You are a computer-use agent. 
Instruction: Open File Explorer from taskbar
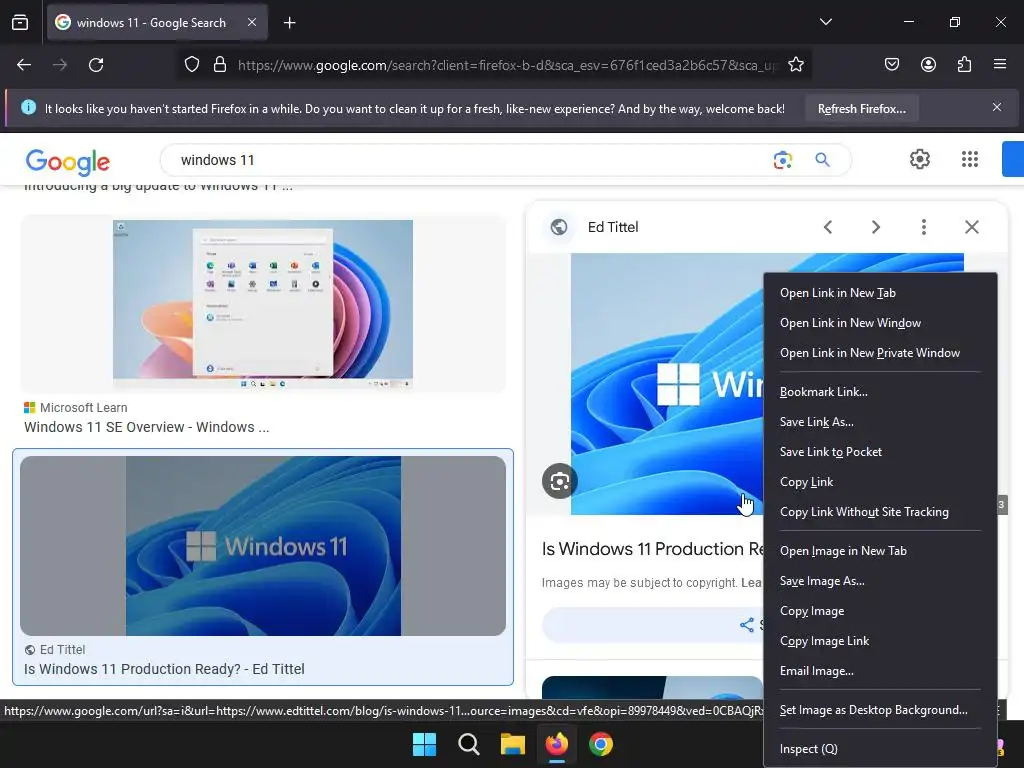click(513, 744)
